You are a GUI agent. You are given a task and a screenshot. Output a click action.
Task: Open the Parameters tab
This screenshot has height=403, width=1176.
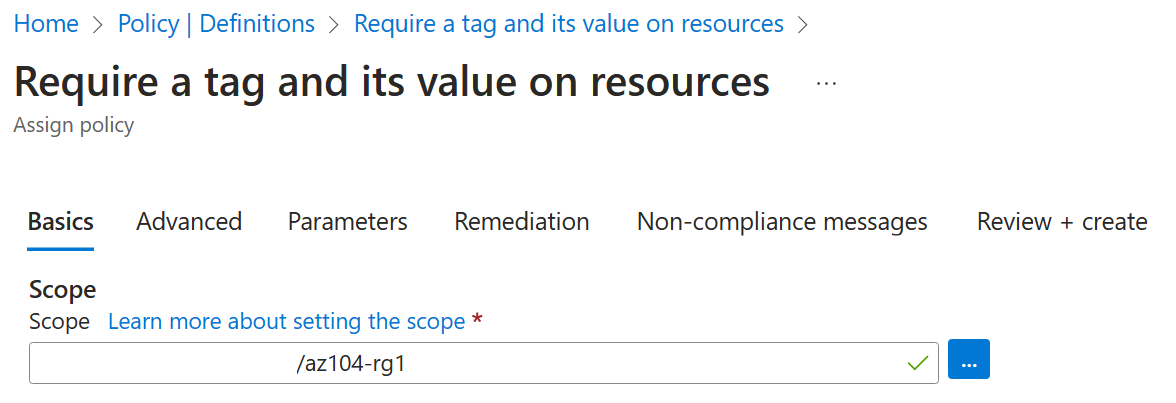click(347, 221)
